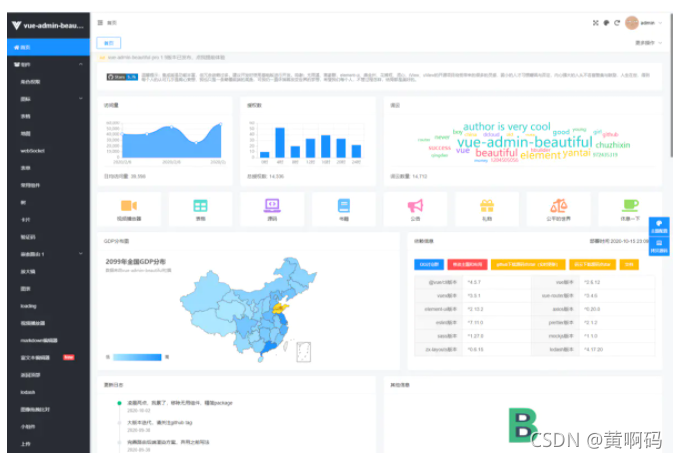
Task: Click the vue-router version row in table
Action: (593, 296)
